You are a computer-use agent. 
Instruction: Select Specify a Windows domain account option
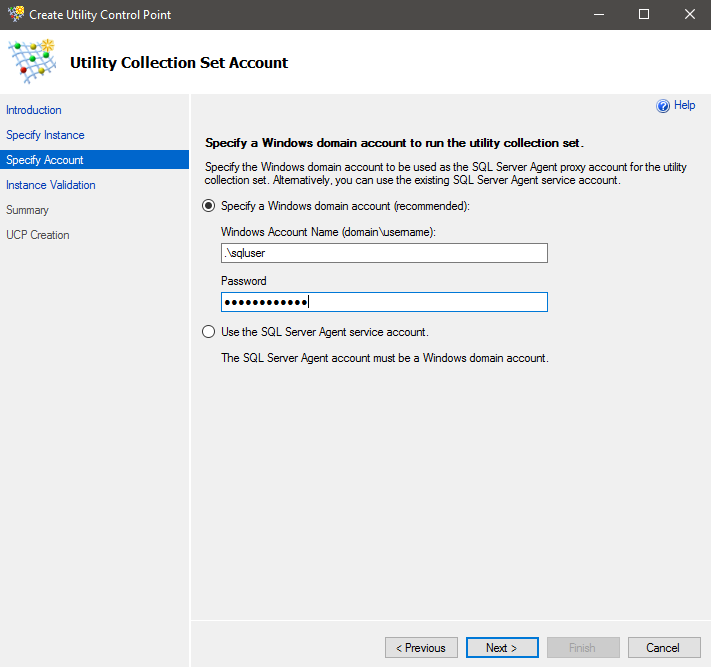209,206
